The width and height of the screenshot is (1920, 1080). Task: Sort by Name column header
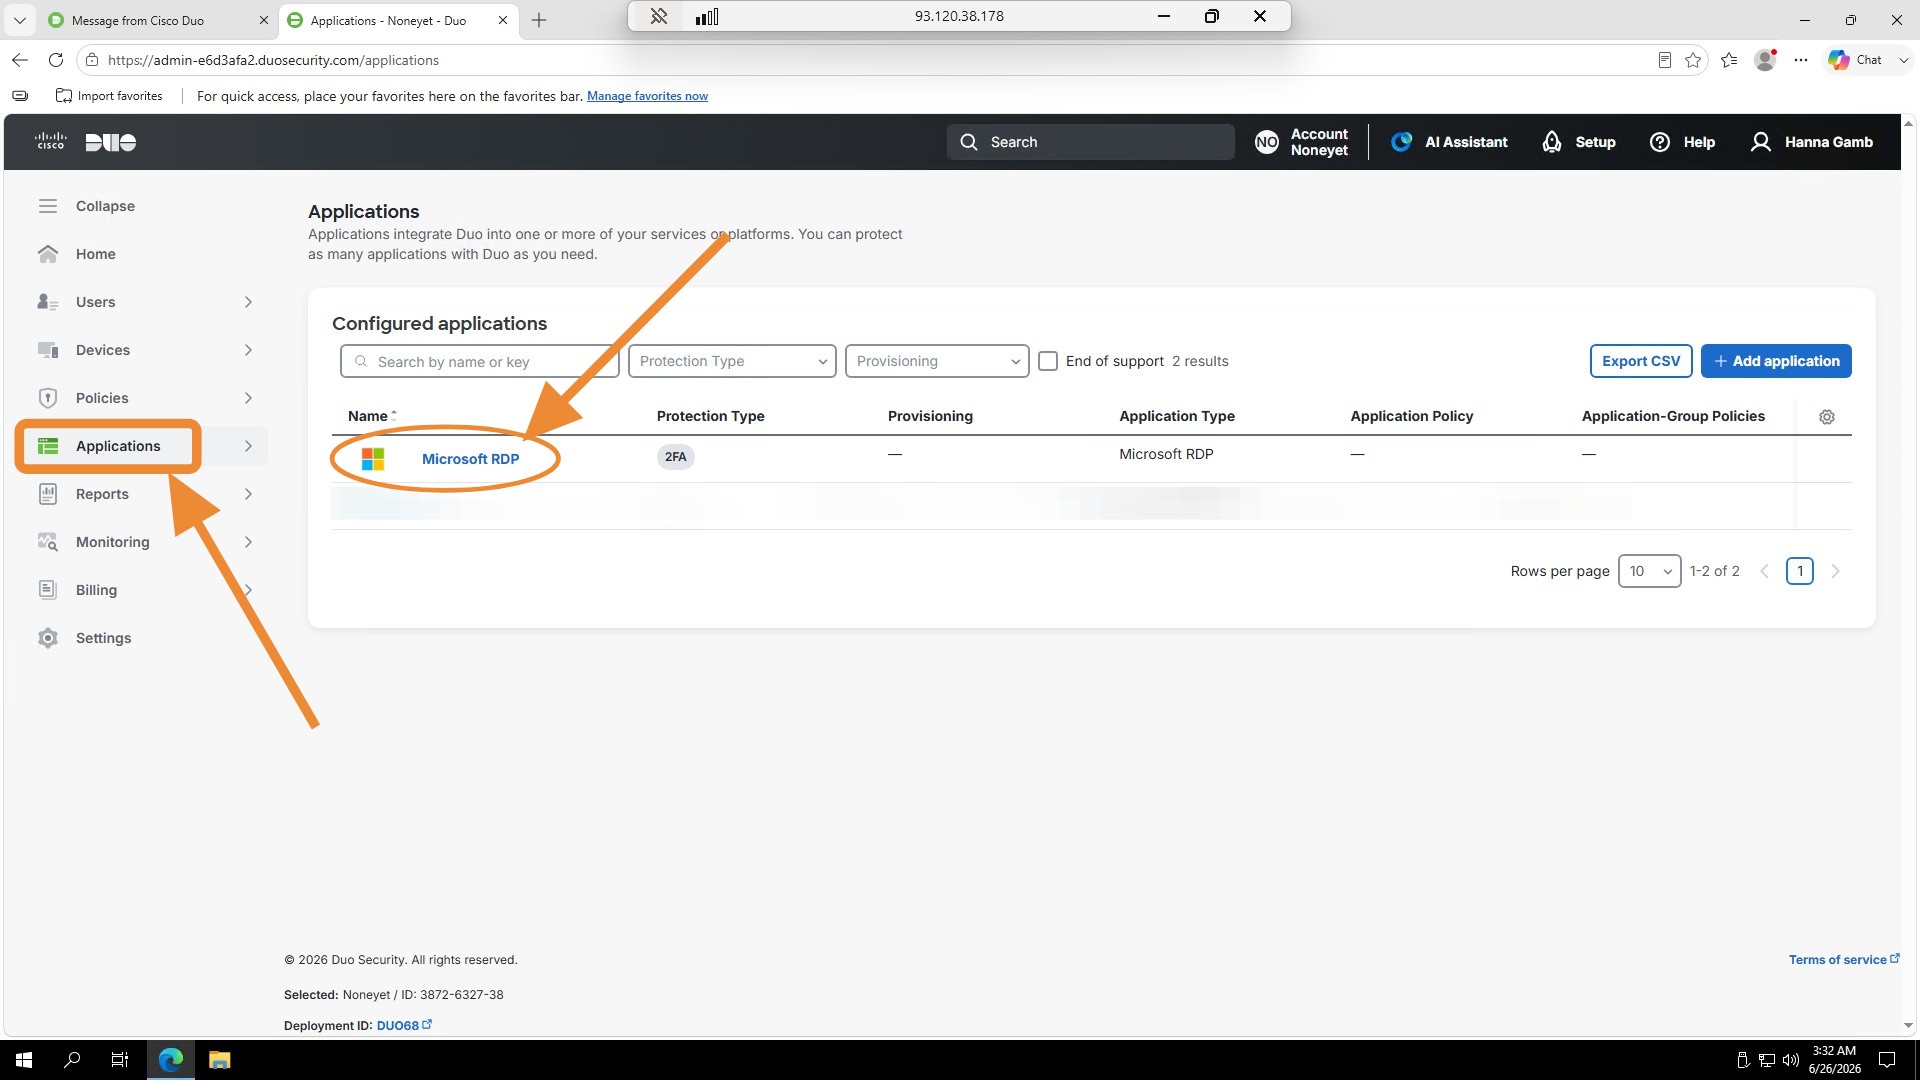tap(372, 416)
